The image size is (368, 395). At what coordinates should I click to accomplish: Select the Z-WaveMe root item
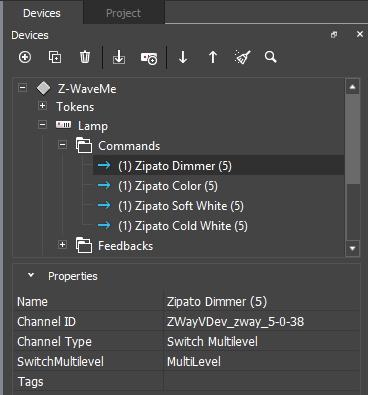pos(87,89)
